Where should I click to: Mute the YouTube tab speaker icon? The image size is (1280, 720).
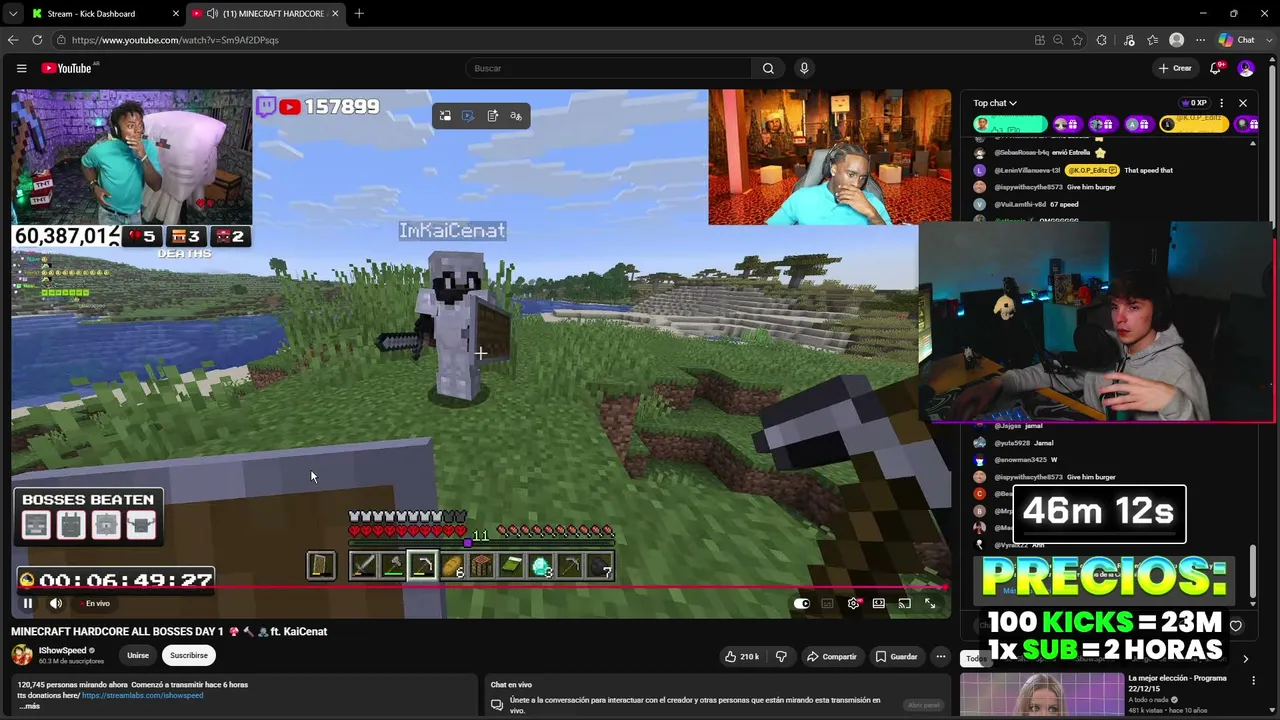(x=212, y=14)
